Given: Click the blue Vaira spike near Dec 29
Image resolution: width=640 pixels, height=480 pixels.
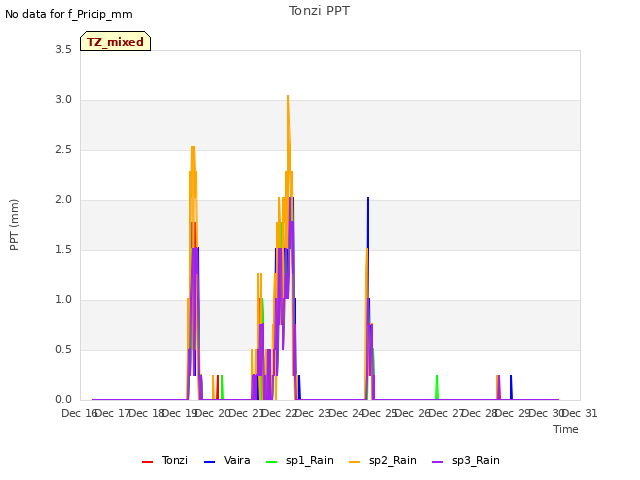Looking at the screenshot, I should pos(511,387).
